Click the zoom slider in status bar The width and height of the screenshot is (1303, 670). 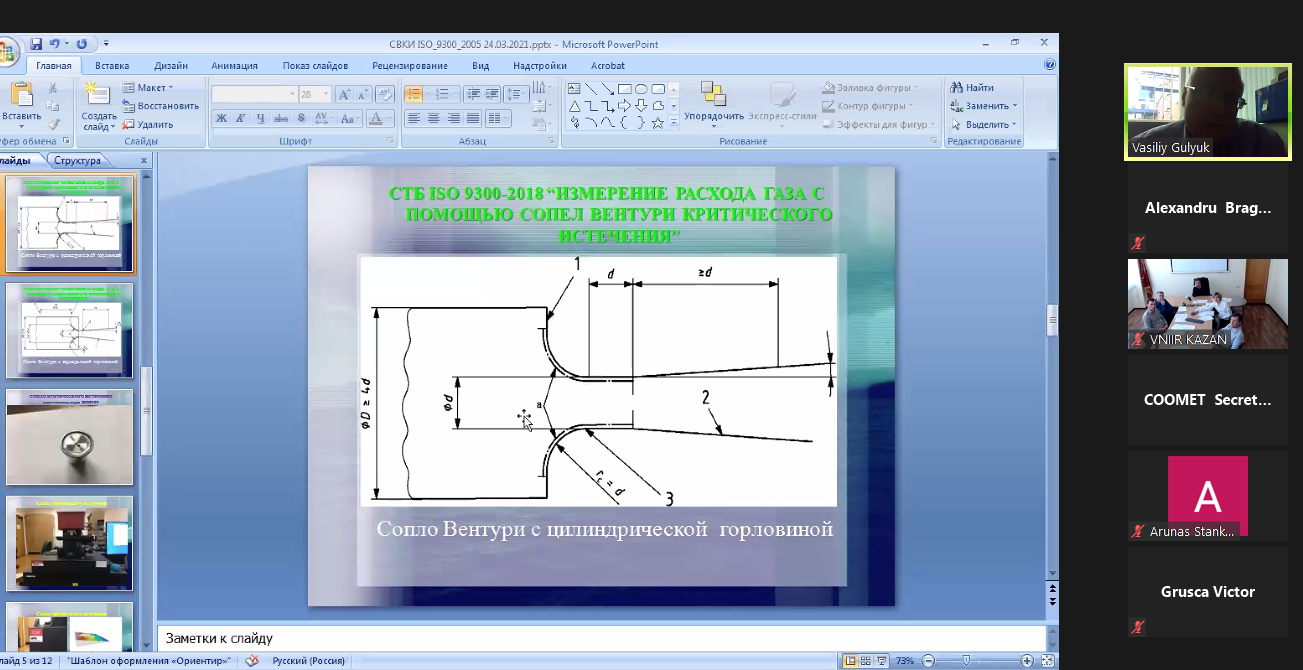966,661
